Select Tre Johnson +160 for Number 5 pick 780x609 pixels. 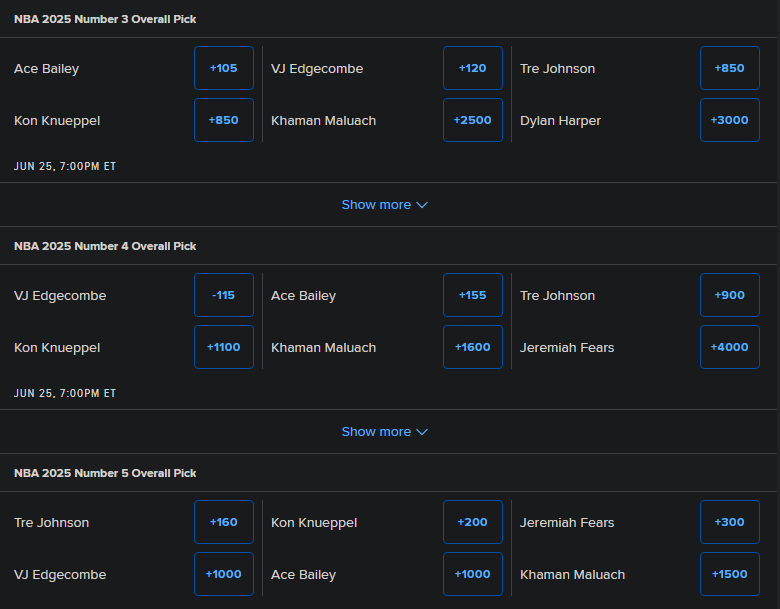(x=224, y=522)
